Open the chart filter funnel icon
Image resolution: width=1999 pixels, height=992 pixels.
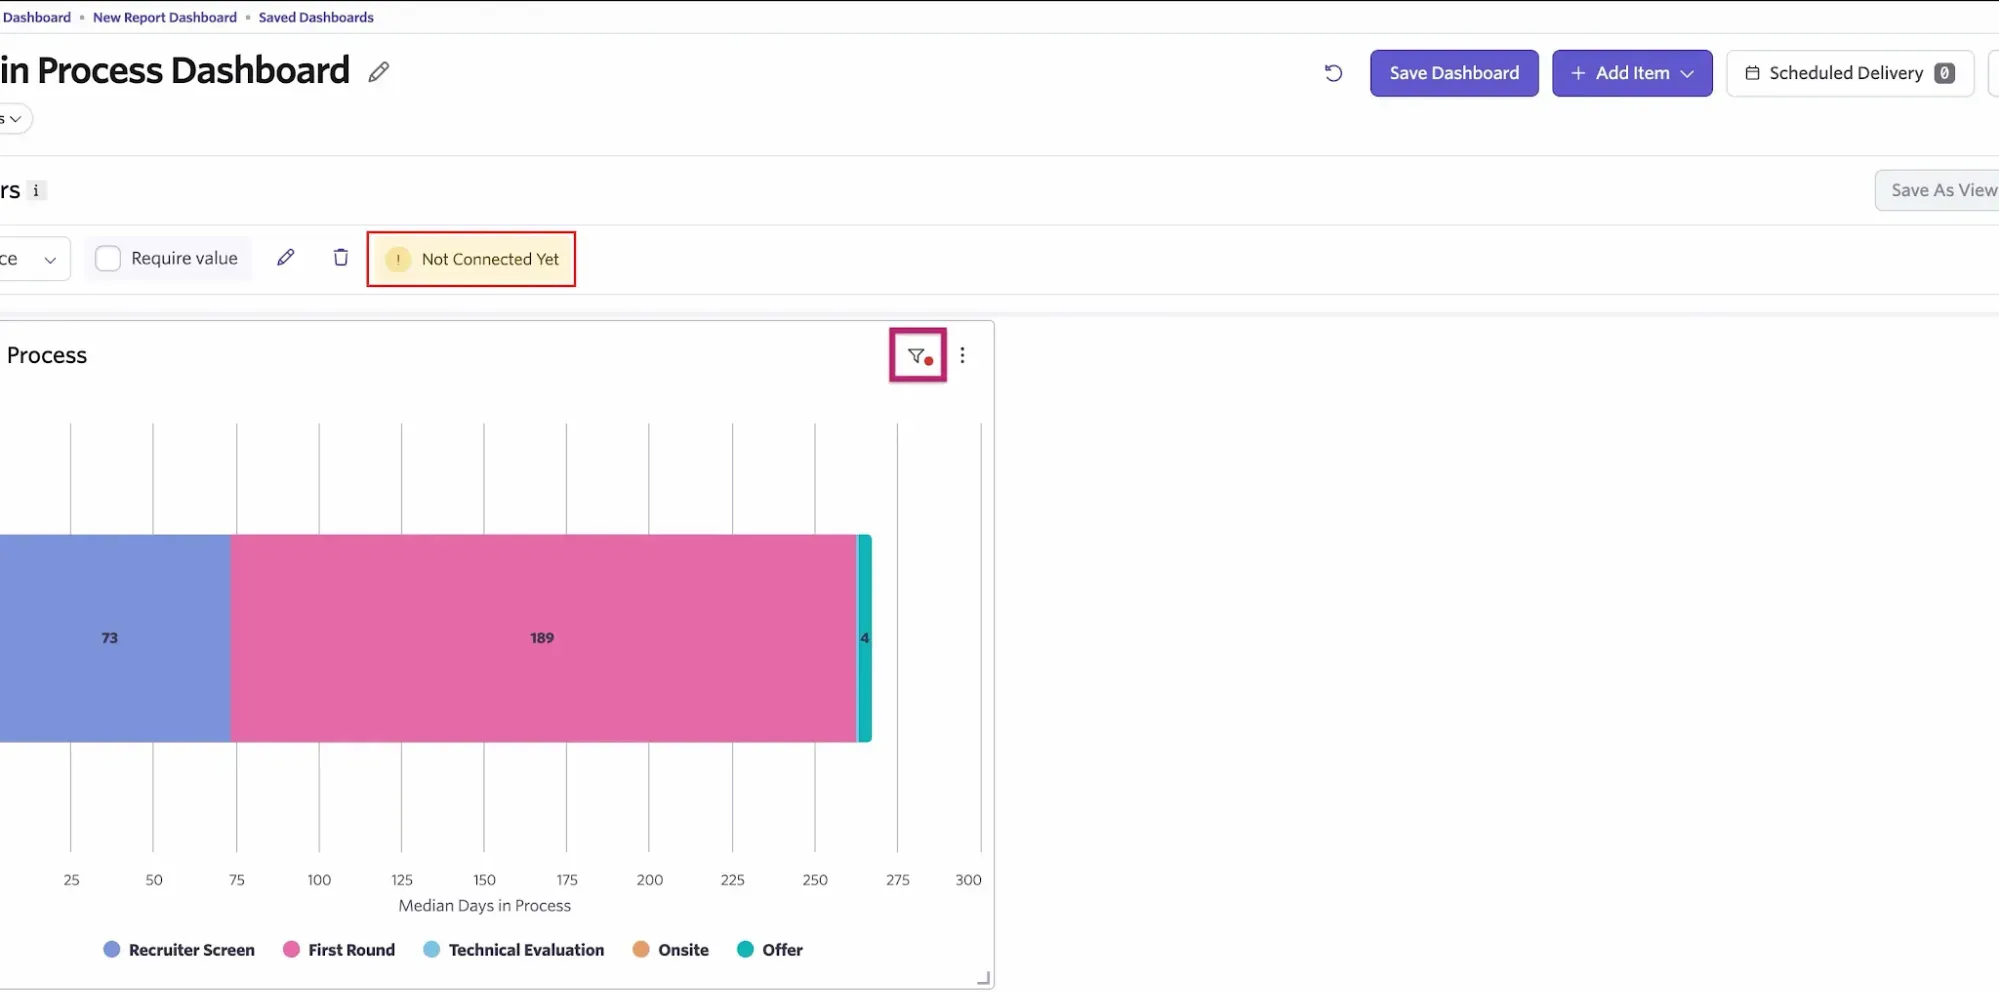[x=917, y=355]
